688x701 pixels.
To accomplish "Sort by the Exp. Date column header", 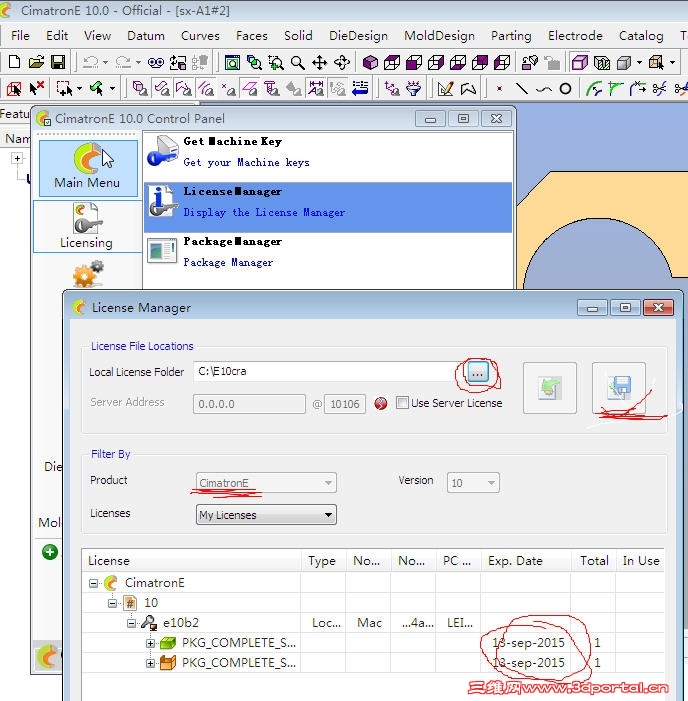I will tap(526, 561).
